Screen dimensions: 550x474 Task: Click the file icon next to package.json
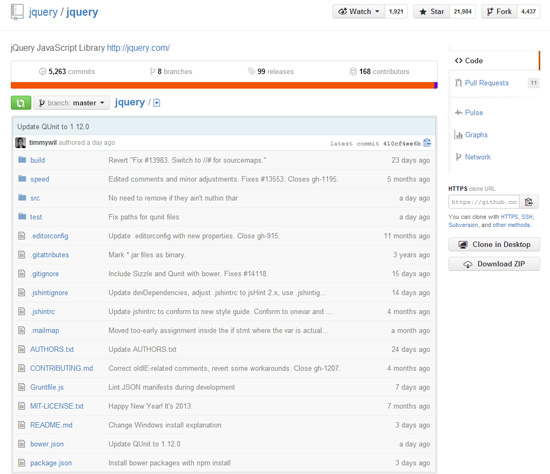[22, 463]
